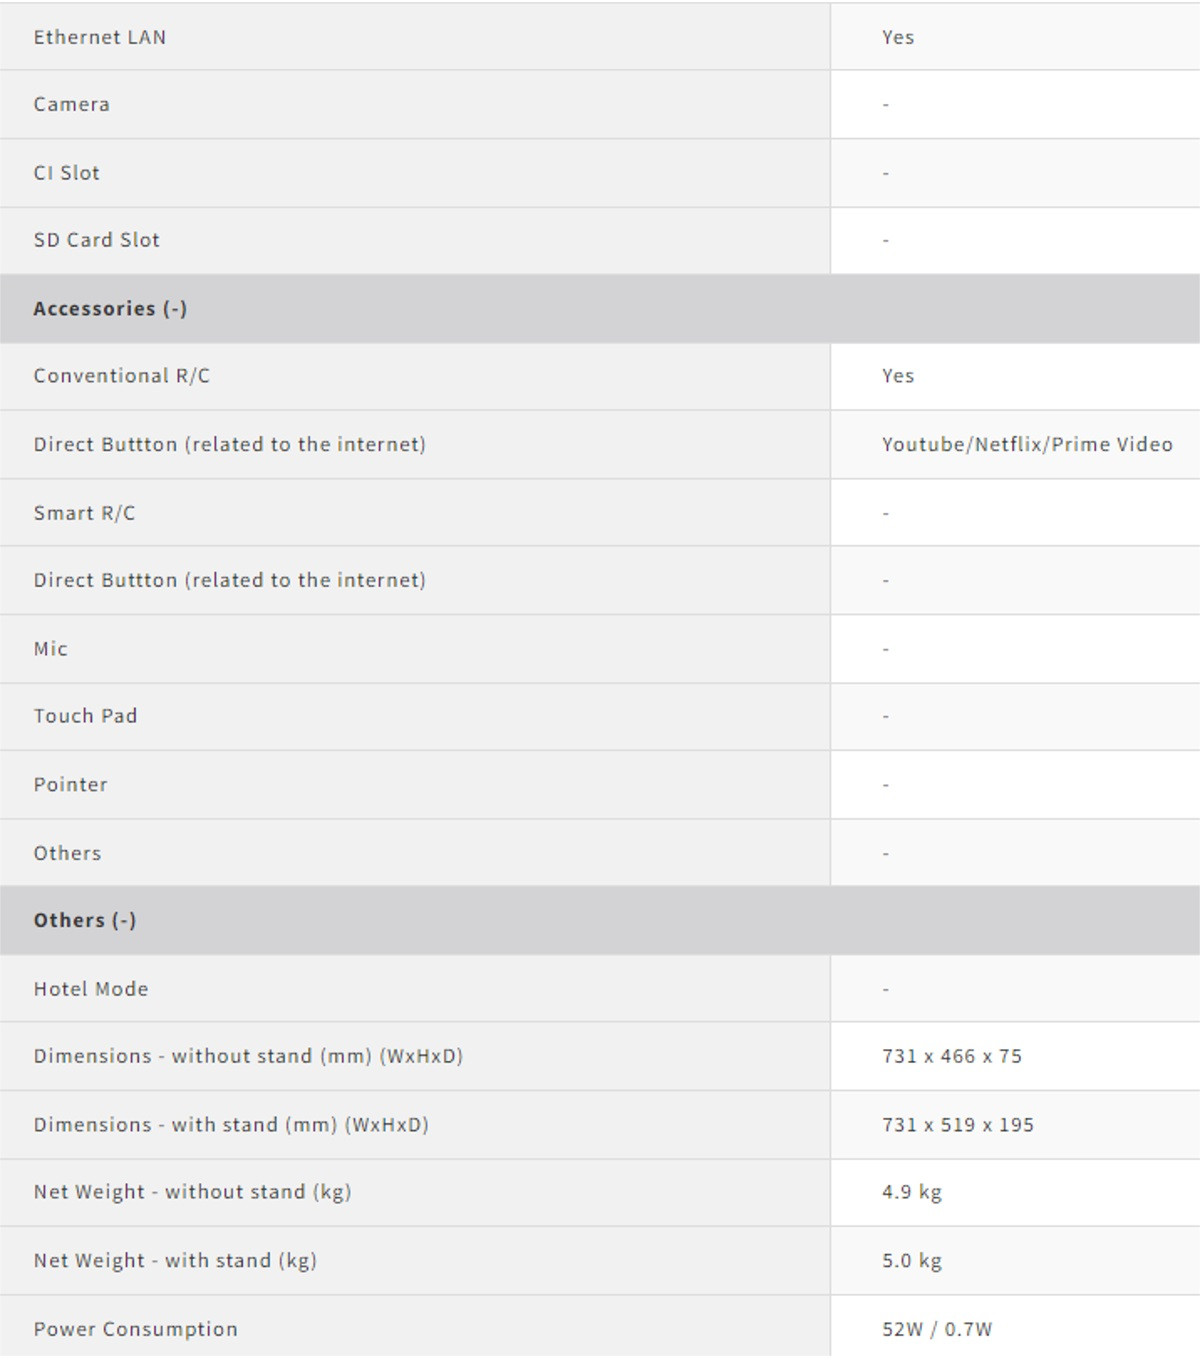Click the Hotel Mode label
Image resolution: width=1200 pixels, height=1365 pixels.
pos(91,989)
